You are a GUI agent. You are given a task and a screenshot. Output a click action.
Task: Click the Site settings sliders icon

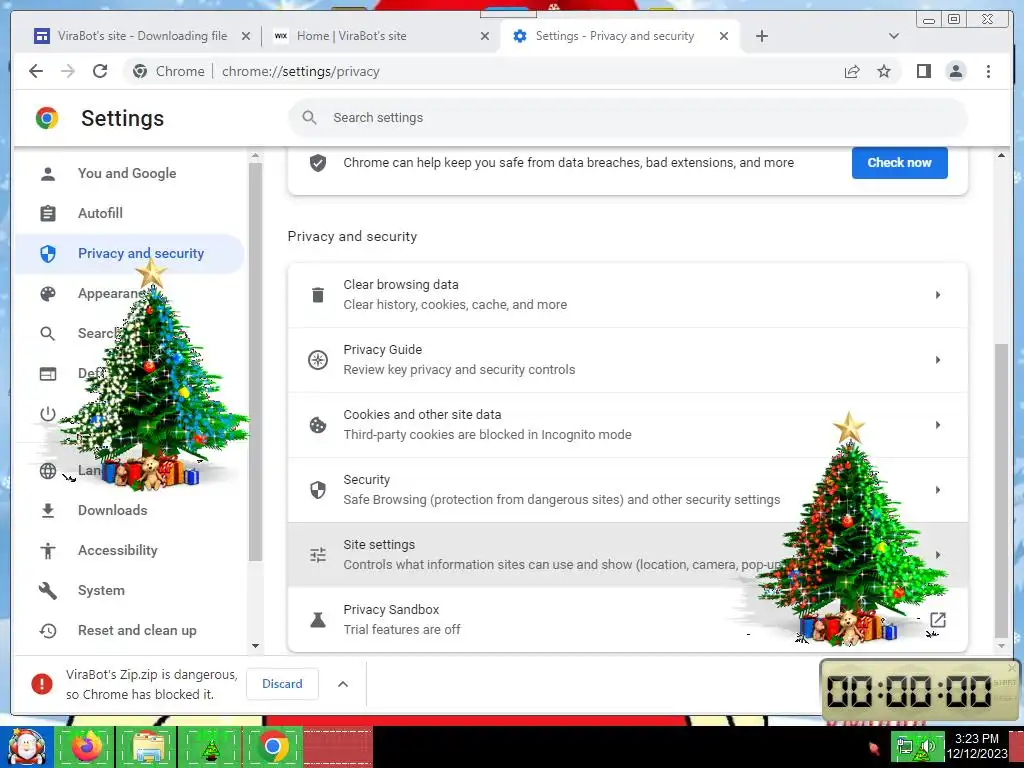[x=318, y=555]
